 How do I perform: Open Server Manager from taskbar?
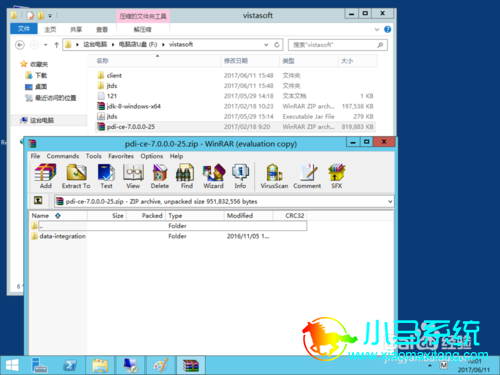pos(39,365)
